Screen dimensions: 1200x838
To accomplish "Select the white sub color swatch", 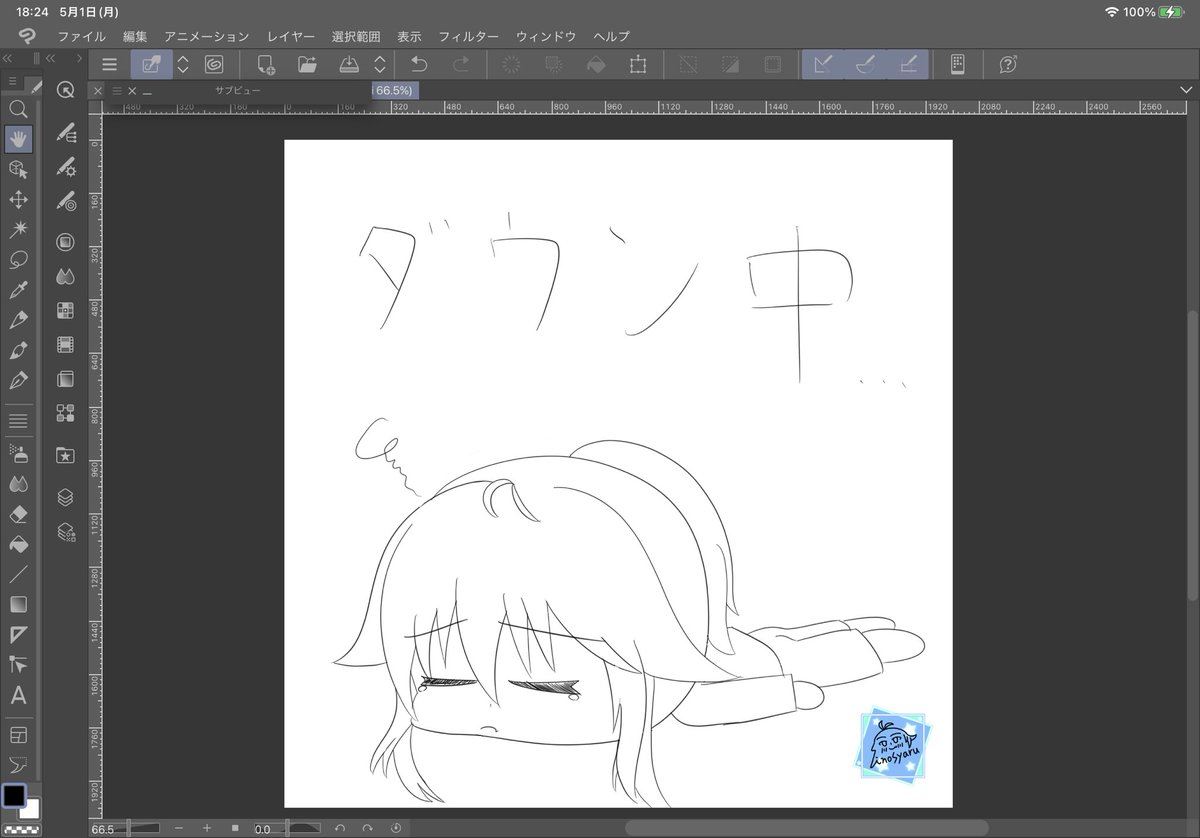I will click(x=31, y=811).
